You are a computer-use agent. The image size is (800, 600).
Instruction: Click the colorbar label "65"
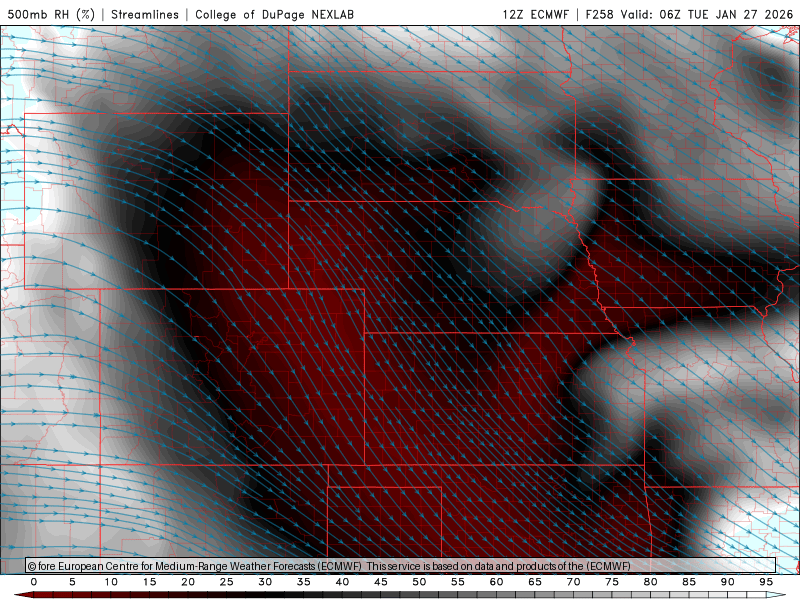pyautogui.click(x=535, y=582)
